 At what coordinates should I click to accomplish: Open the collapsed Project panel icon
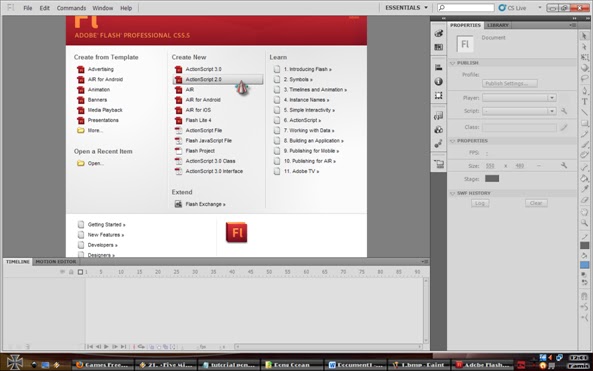[439, 164]
